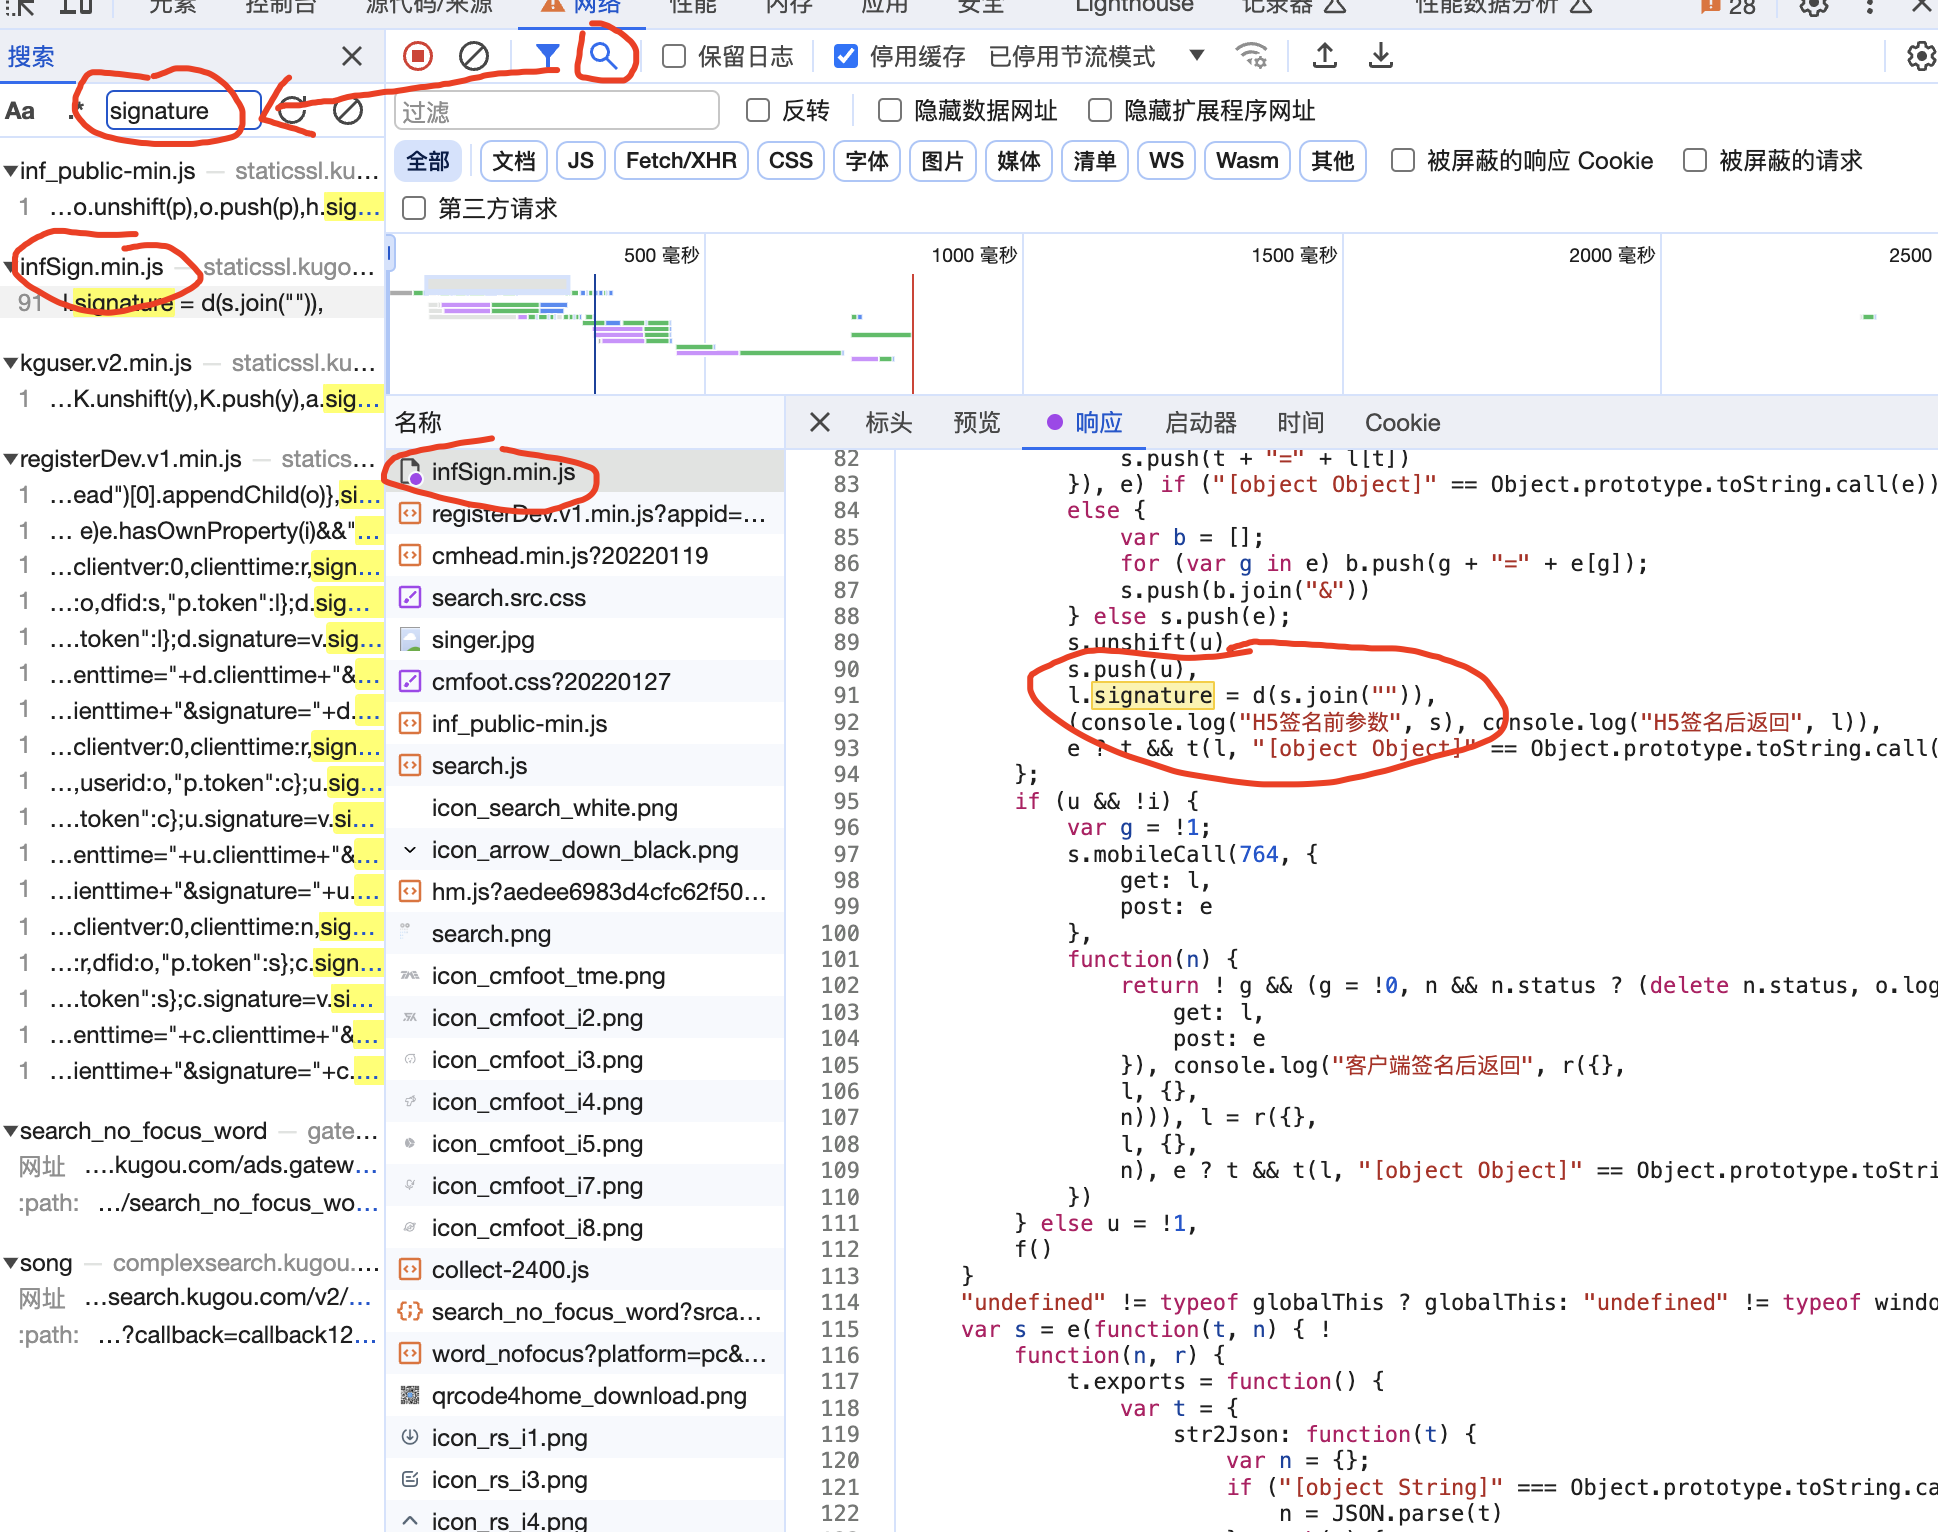The image size is (1938, 1532).
Task: Filter by JS type
Action: 581,161
